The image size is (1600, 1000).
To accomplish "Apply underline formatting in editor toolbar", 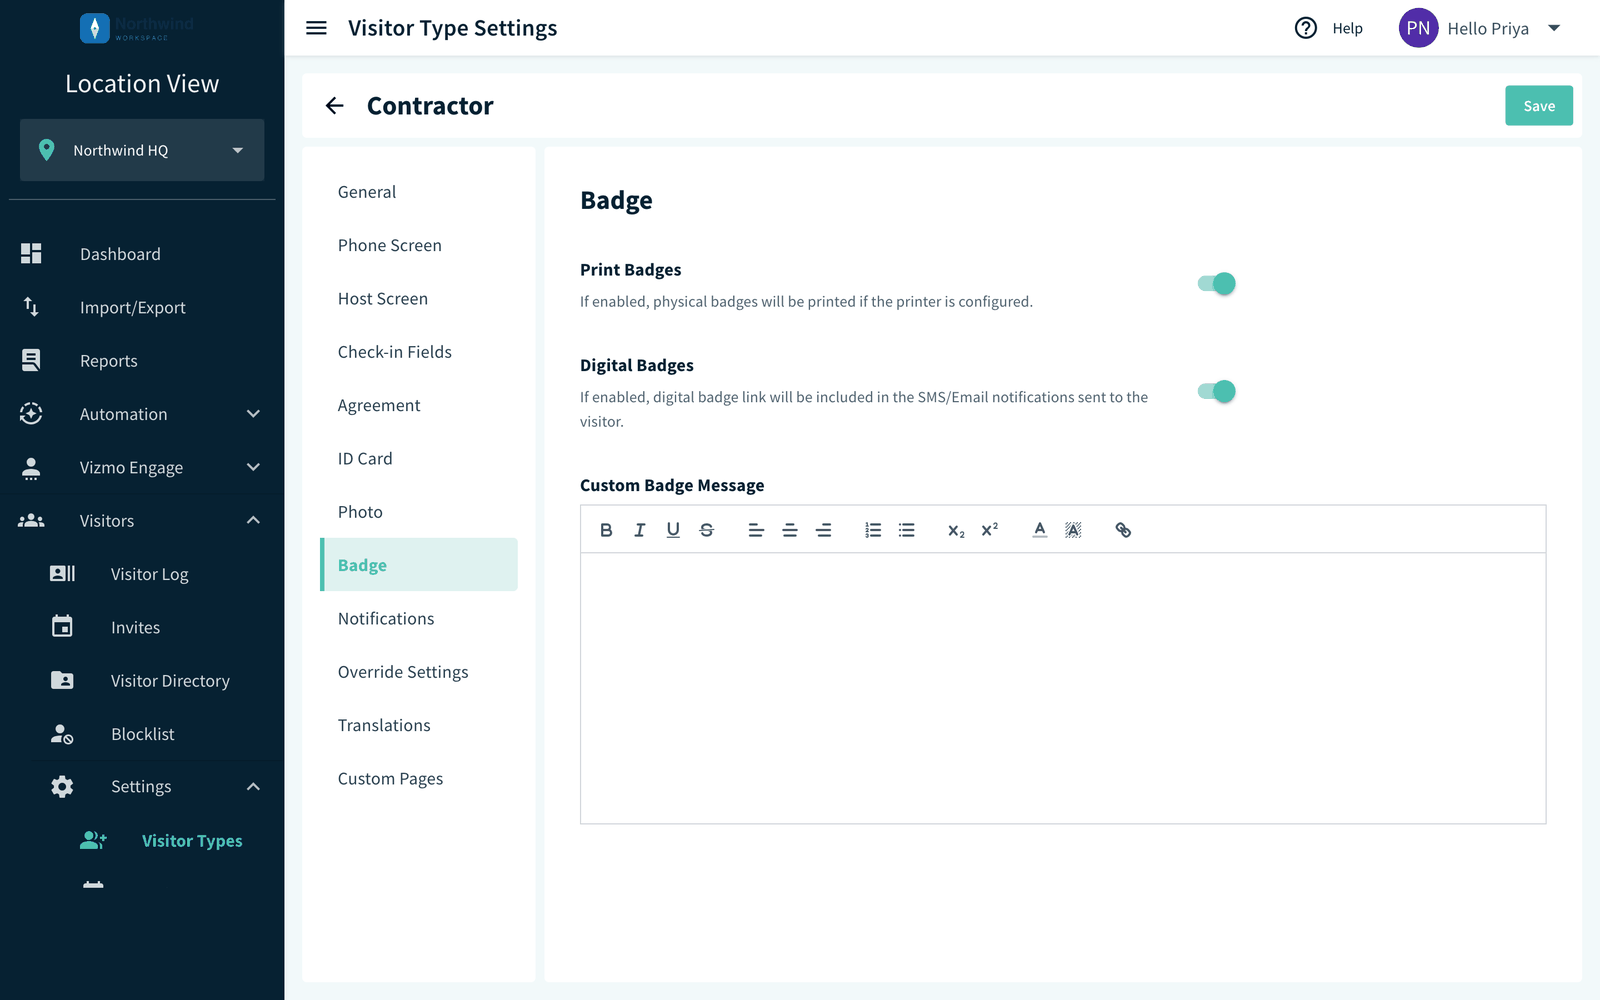I will point(673,530).
